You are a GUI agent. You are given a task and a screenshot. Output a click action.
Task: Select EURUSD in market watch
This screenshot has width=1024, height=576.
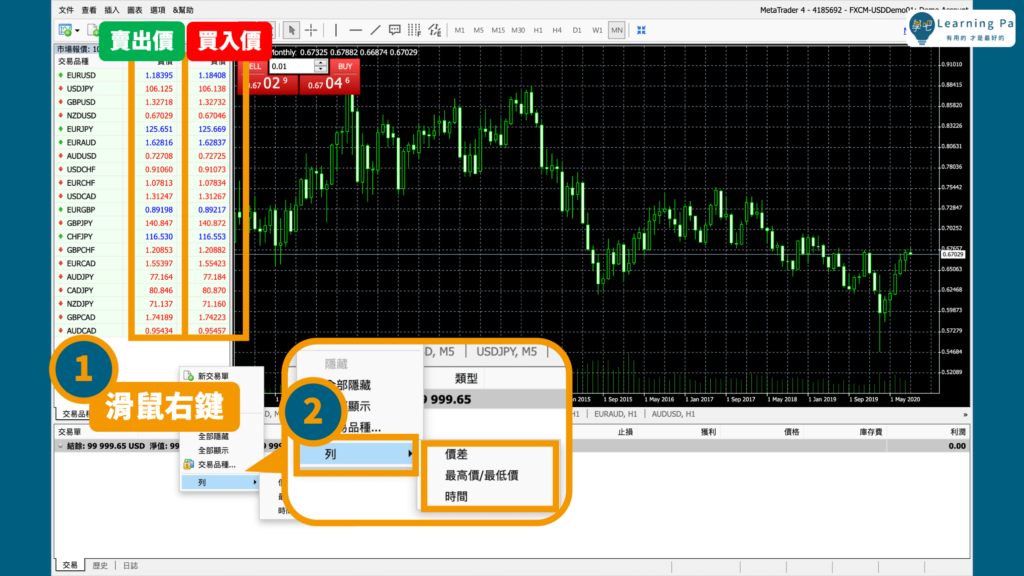click(81, 75)
